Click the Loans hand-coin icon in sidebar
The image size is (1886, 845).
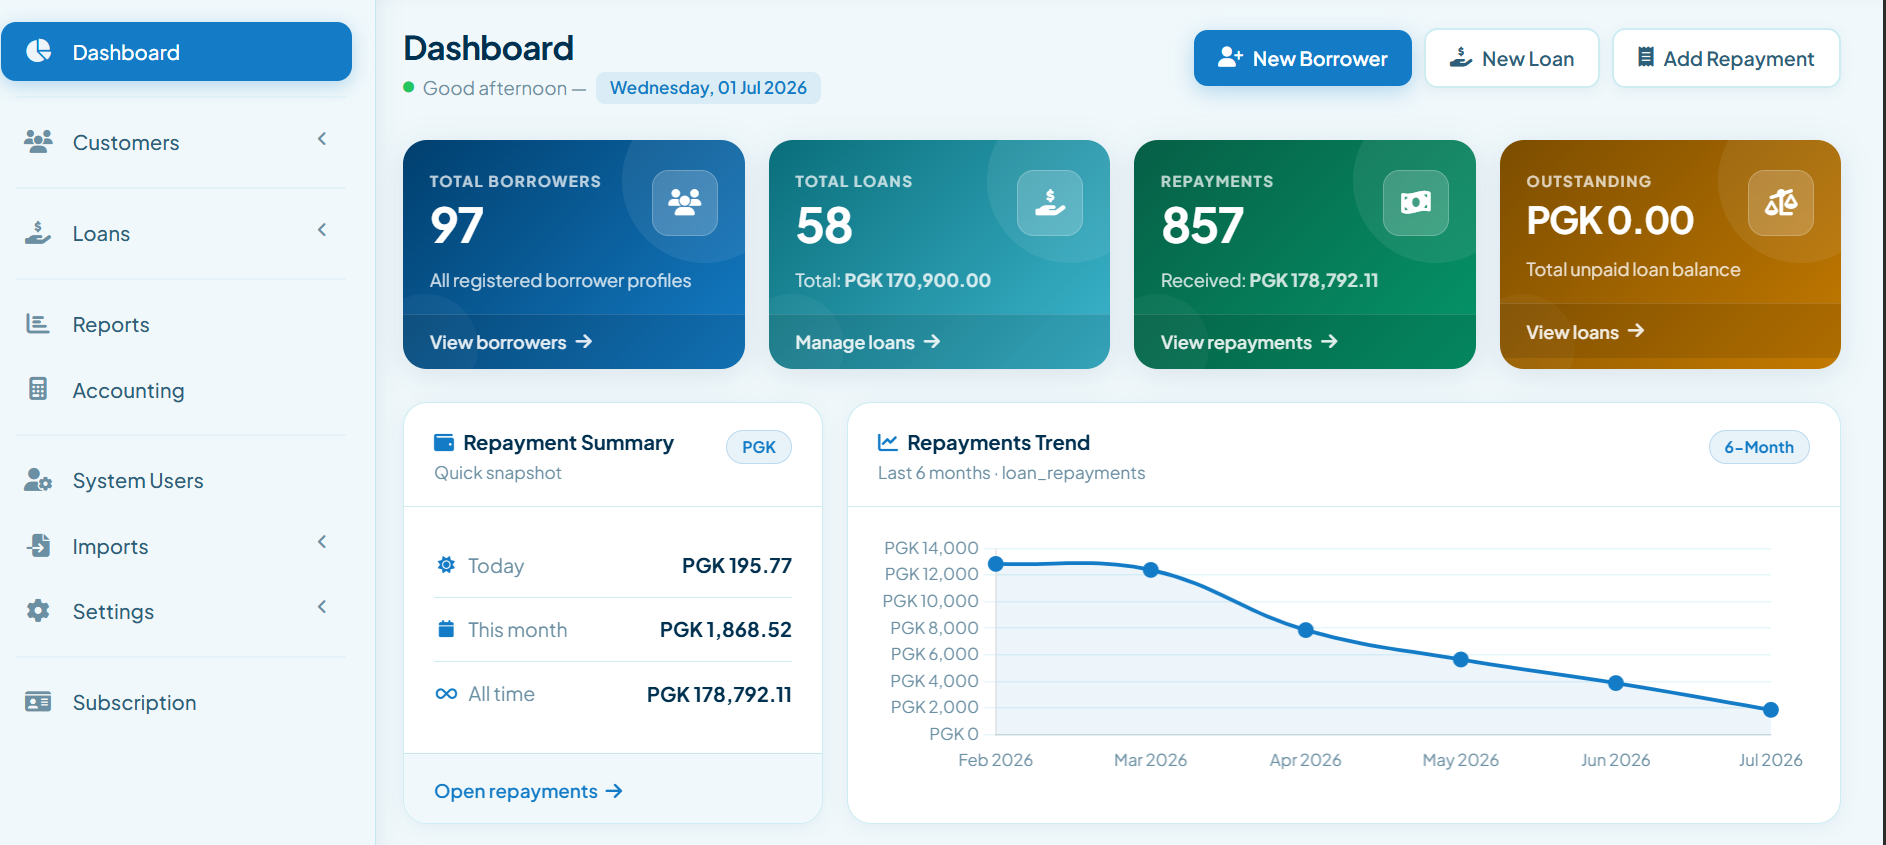[38, 233]
